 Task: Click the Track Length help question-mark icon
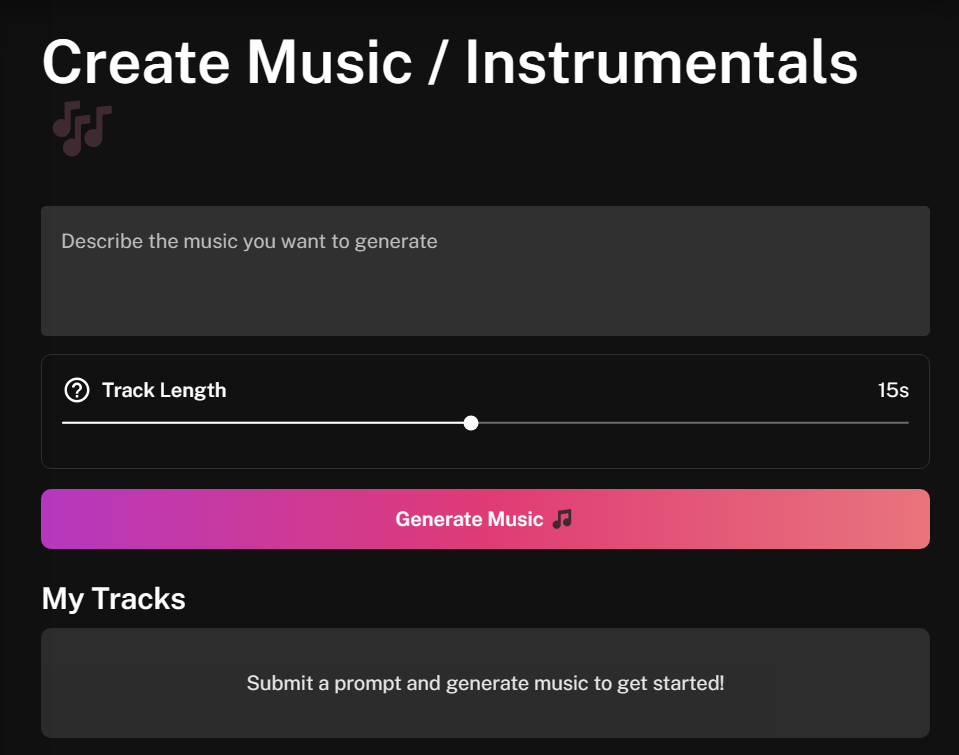(x=77, y=390)
